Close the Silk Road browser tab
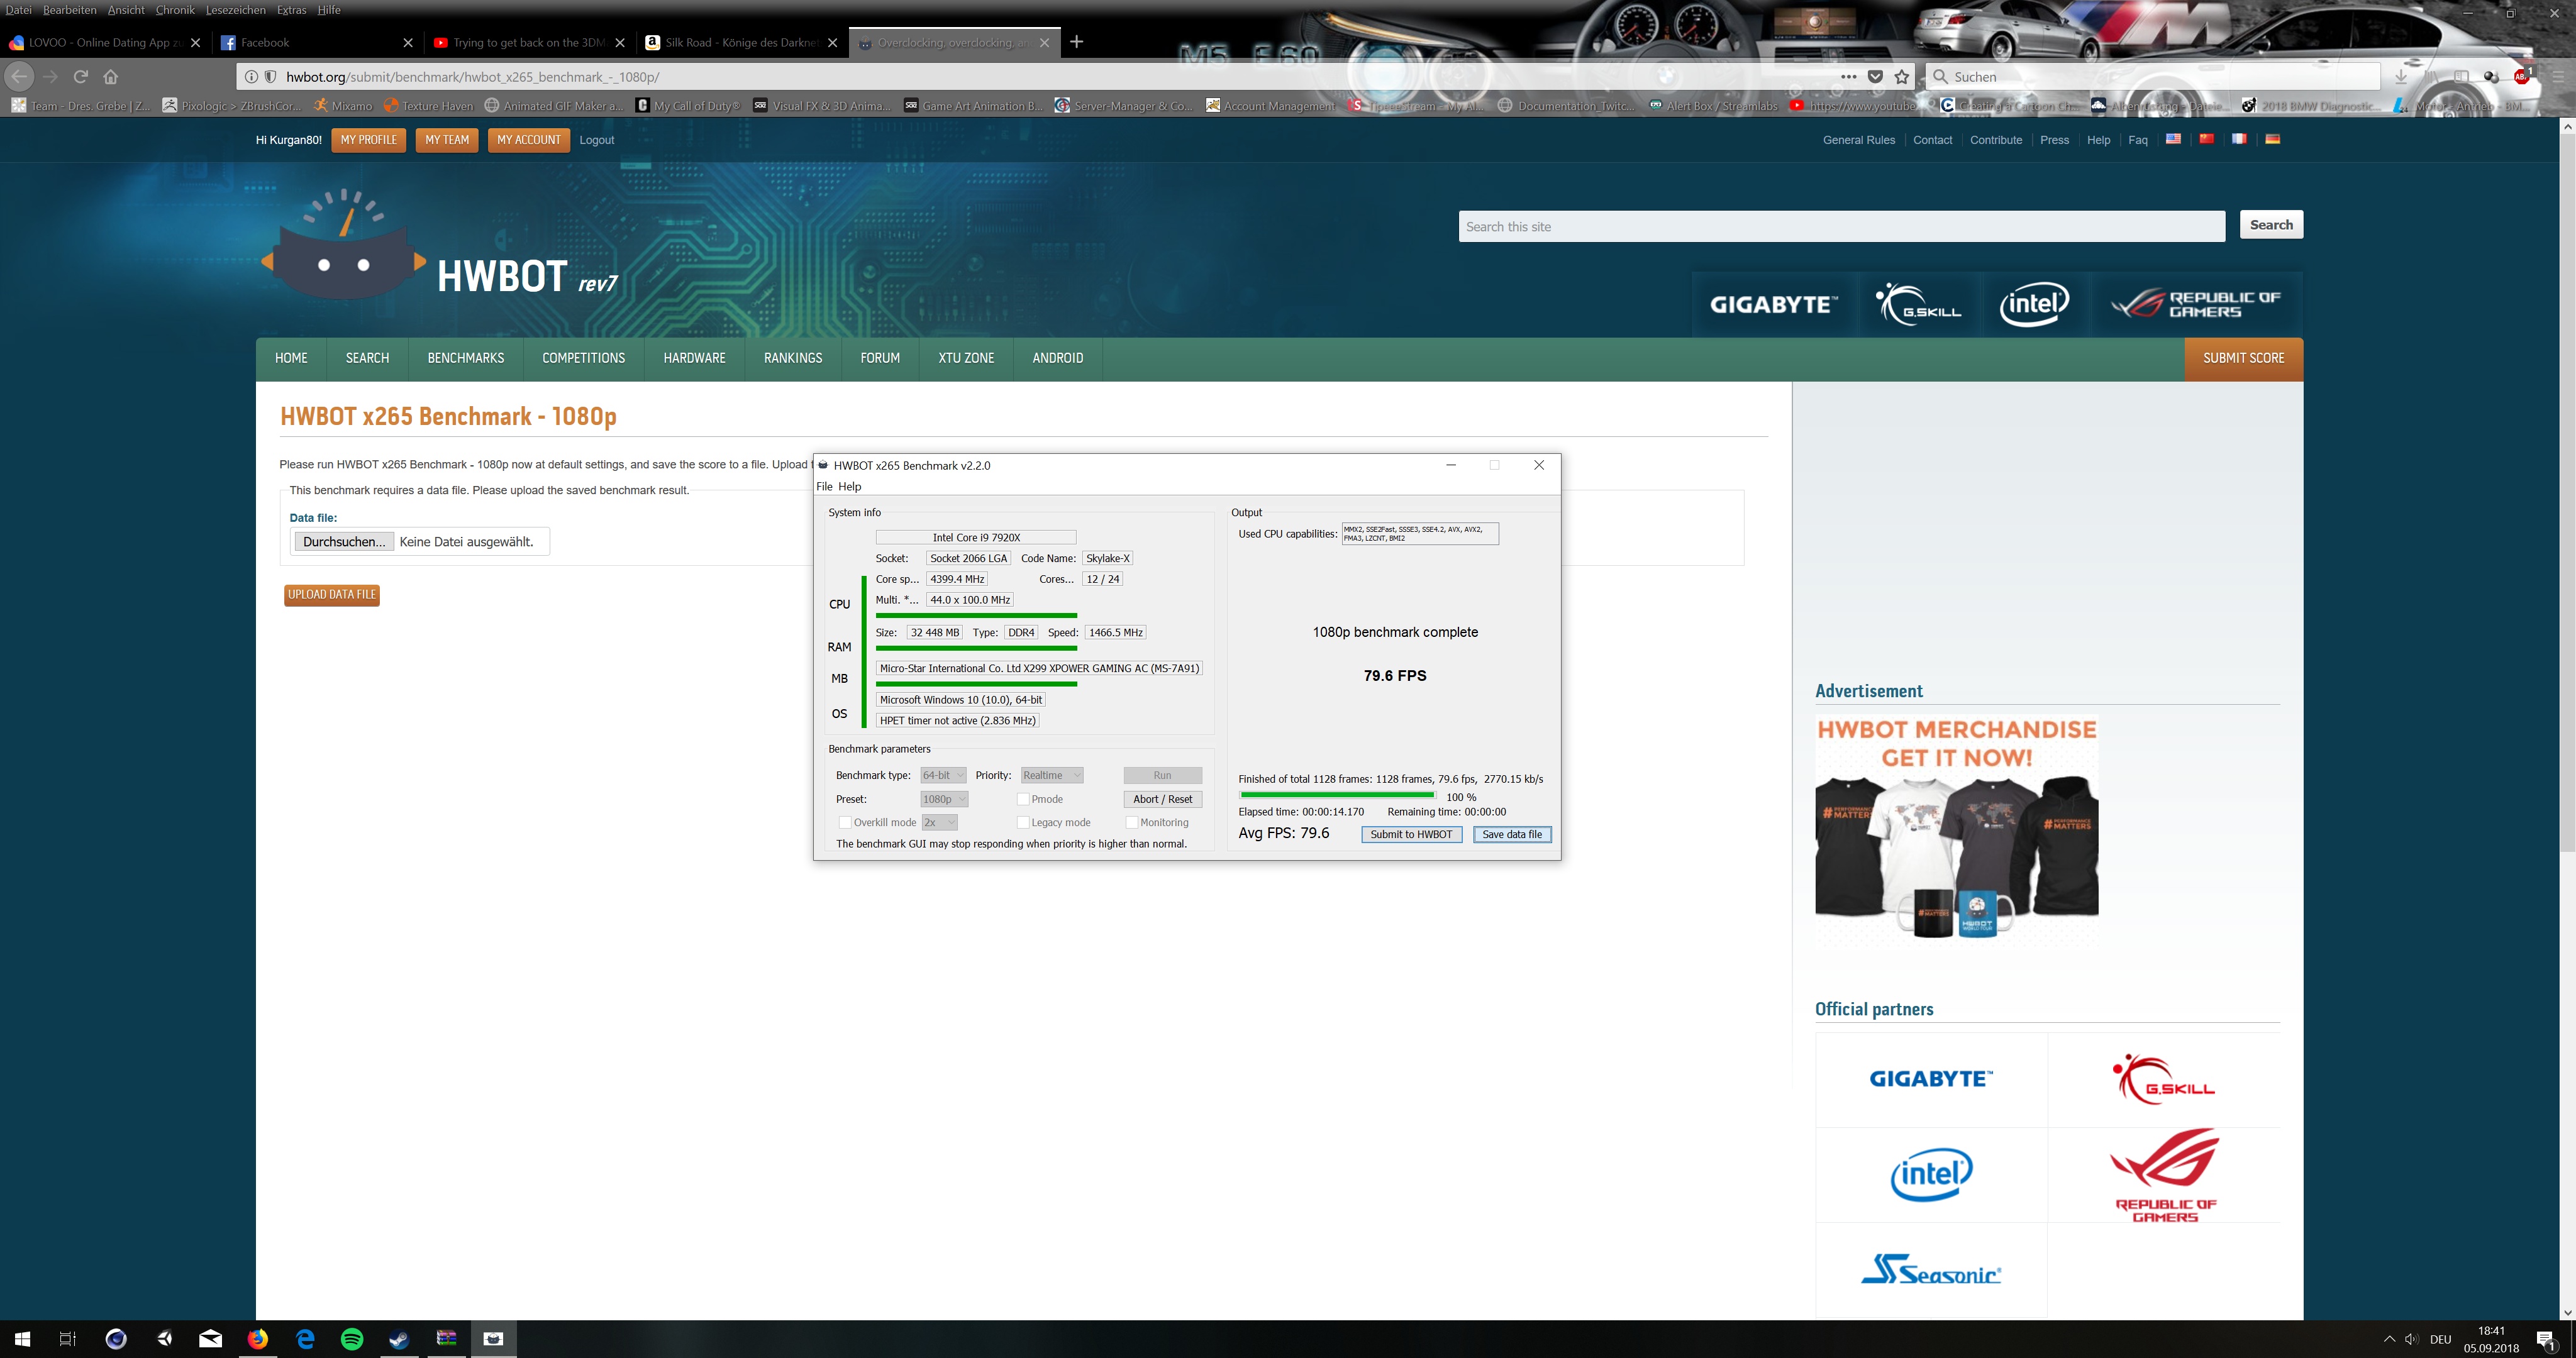 (832, 42)
